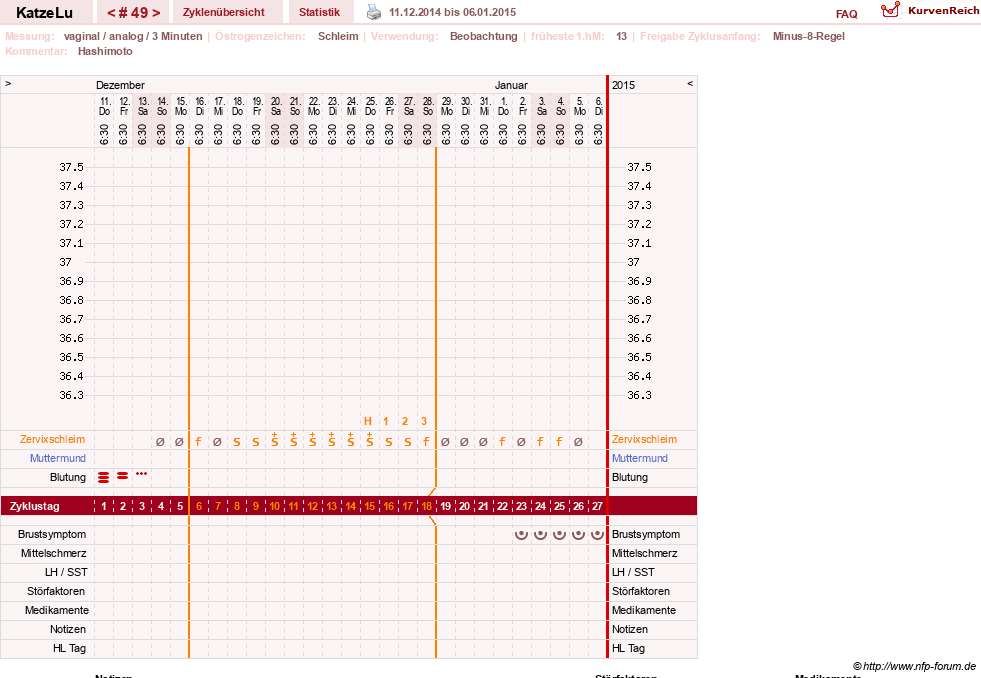
Task: Click the printer icon
Action: click(374, 12)
